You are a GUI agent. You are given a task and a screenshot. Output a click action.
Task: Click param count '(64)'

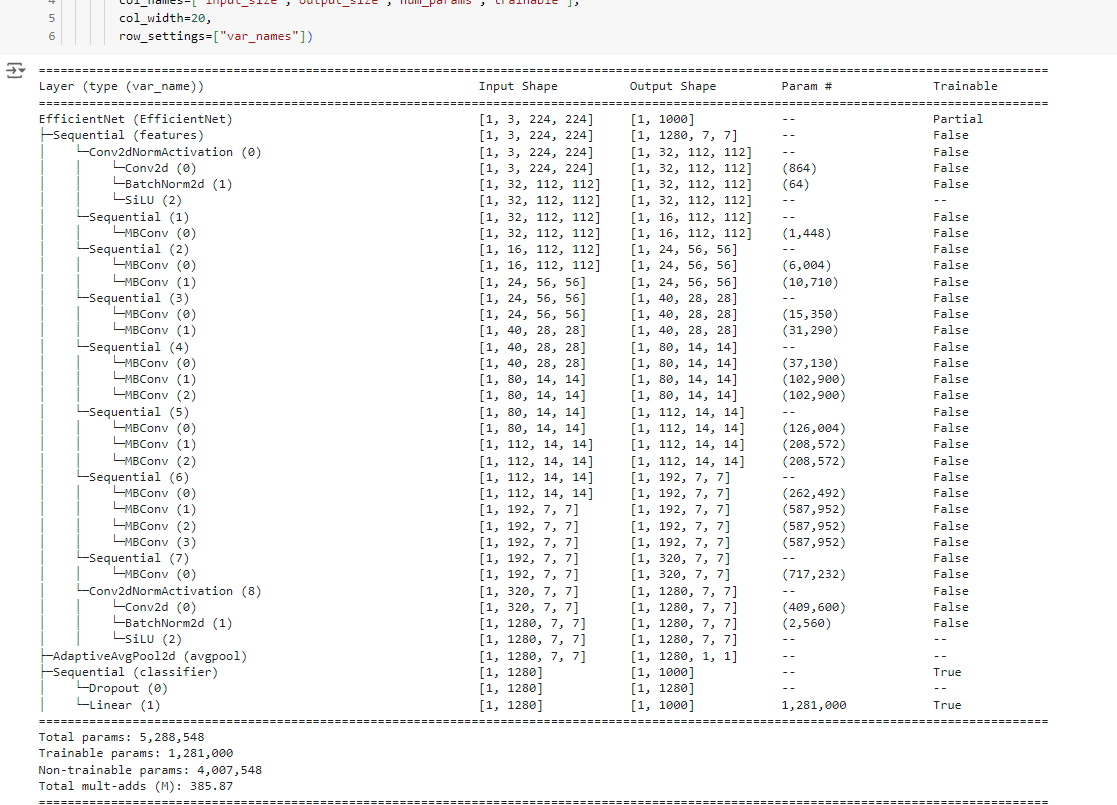pos(796,184)
